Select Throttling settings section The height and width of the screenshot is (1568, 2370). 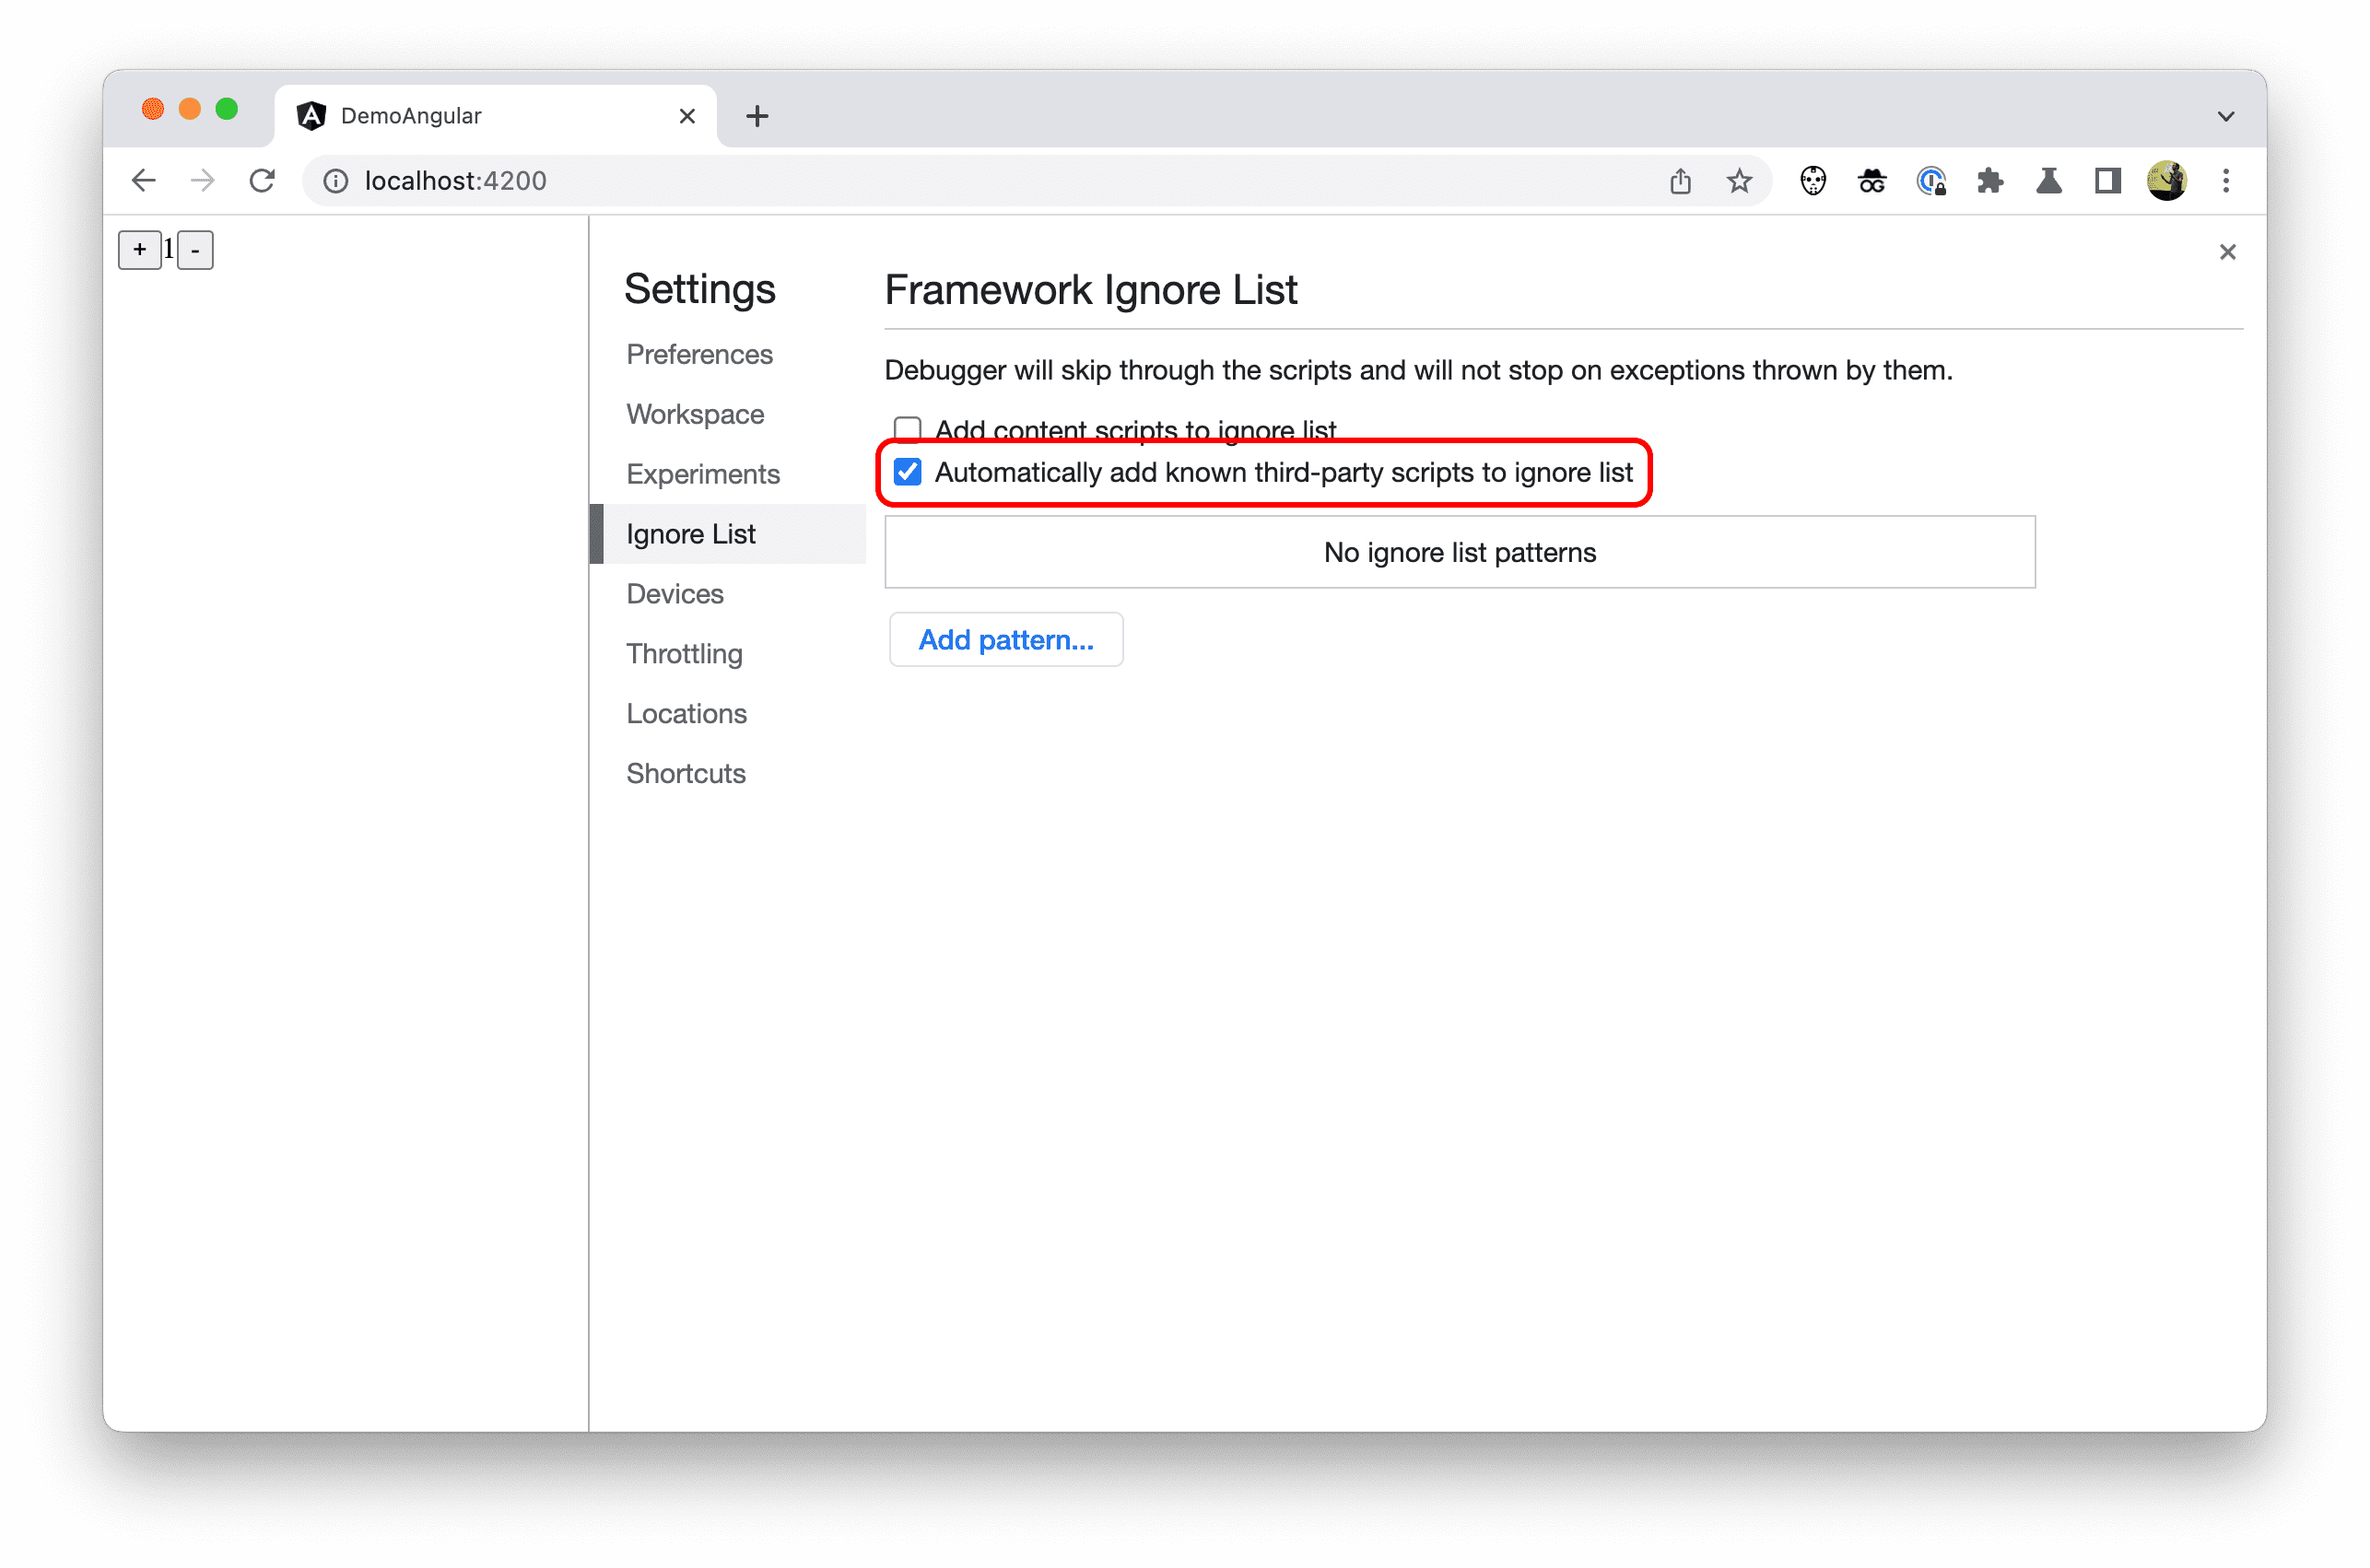pyautogui.click(x=686, y=653)
